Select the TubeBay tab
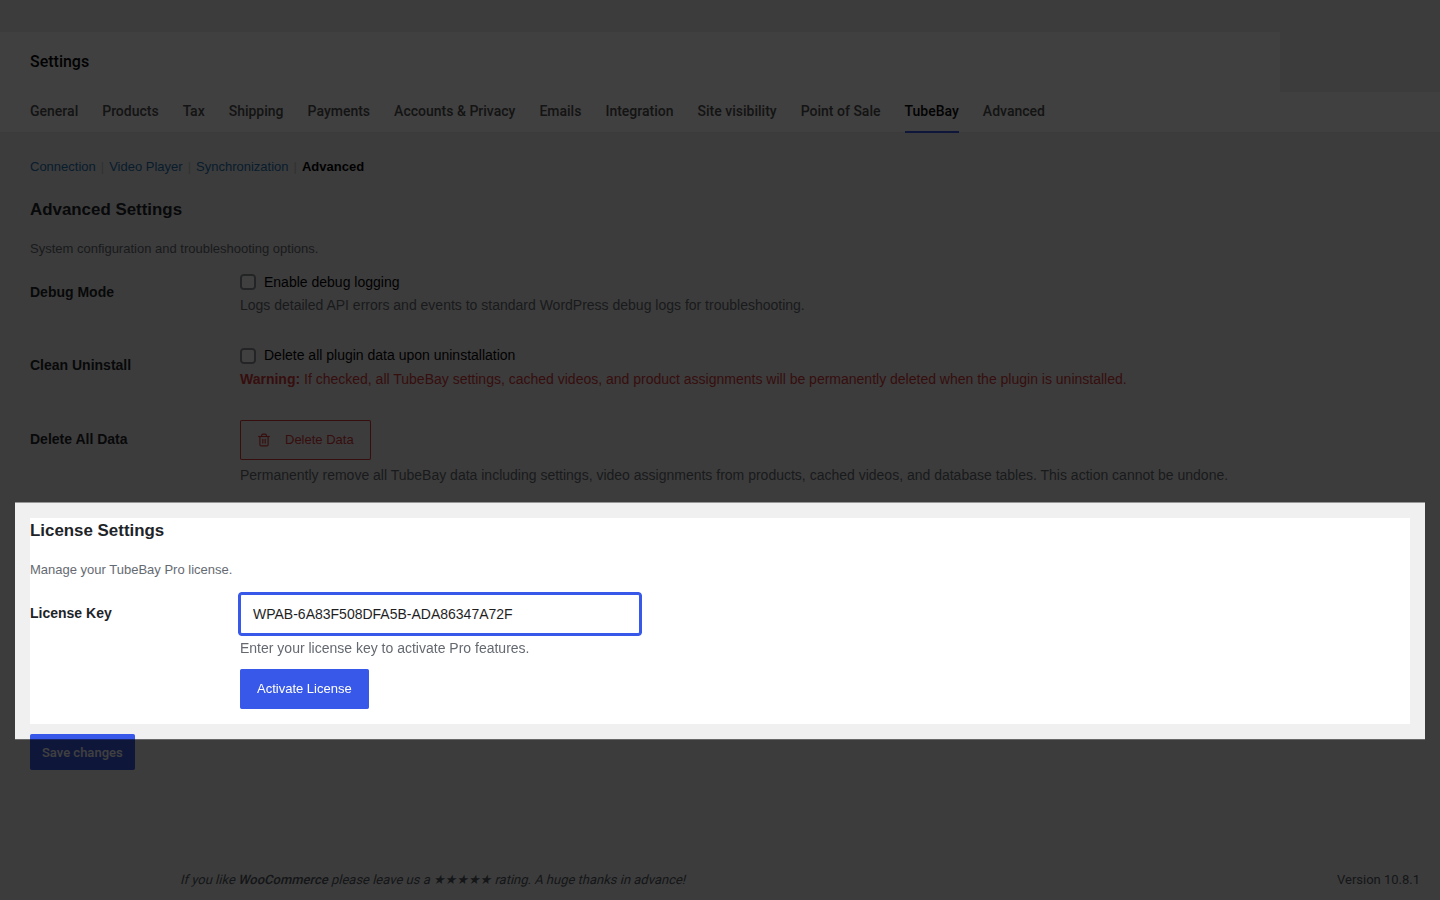 pyautogui.click(x=931, y=111)
